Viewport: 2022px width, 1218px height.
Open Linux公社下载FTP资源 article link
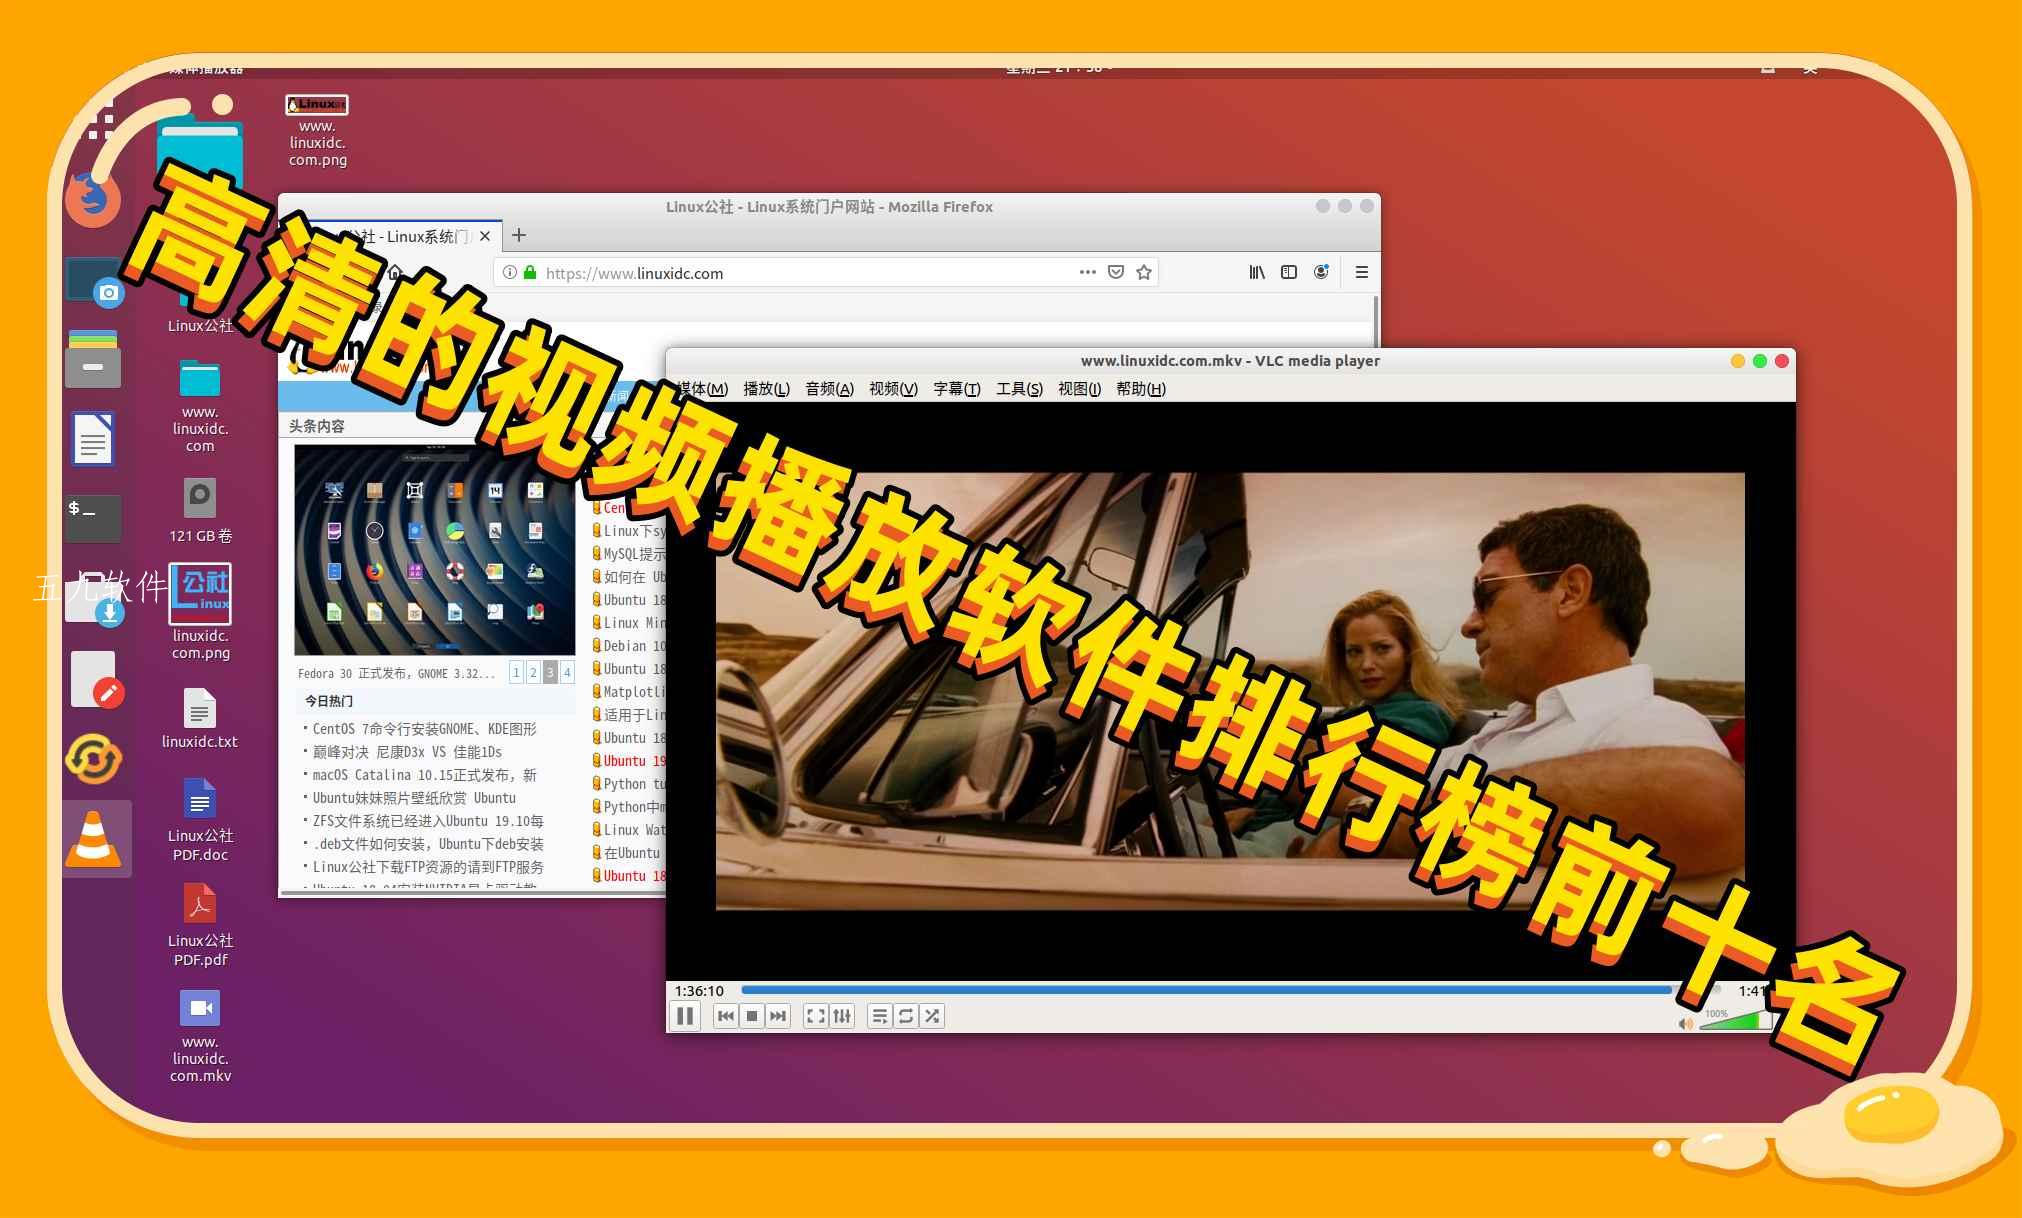point(428,867)
